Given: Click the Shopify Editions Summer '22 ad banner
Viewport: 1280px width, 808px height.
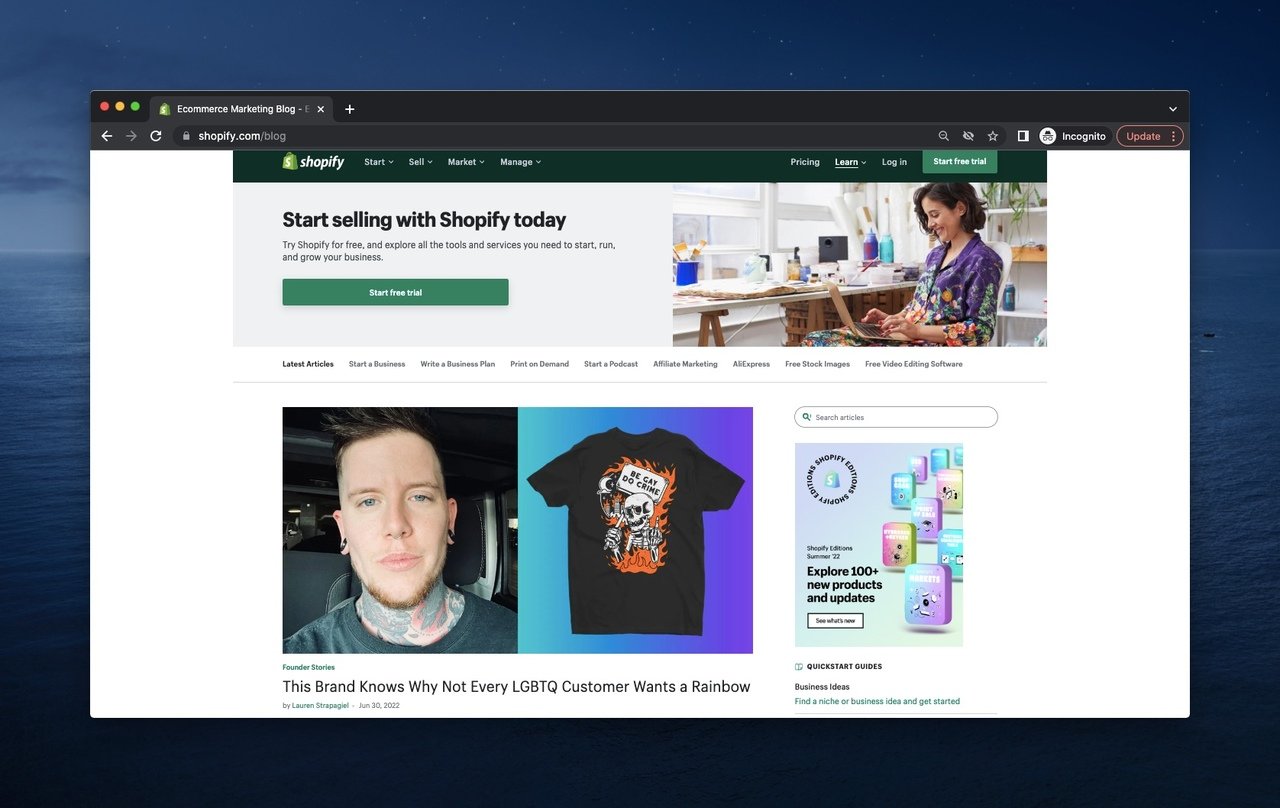Looking at the screenshot, I should click(x=879, y=545).
